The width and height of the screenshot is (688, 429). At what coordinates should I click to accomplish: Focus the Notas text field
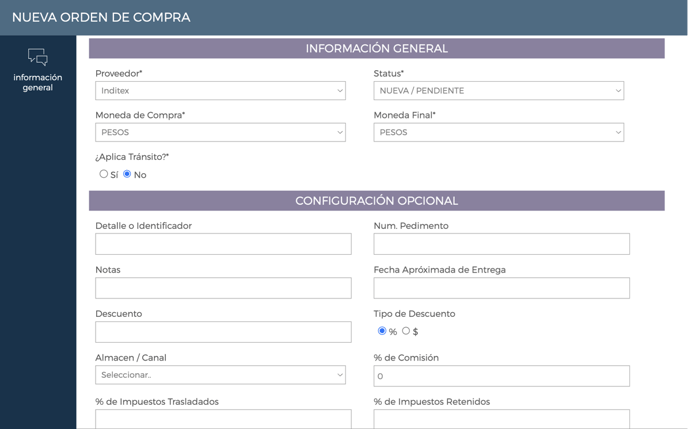coord(223,288)
